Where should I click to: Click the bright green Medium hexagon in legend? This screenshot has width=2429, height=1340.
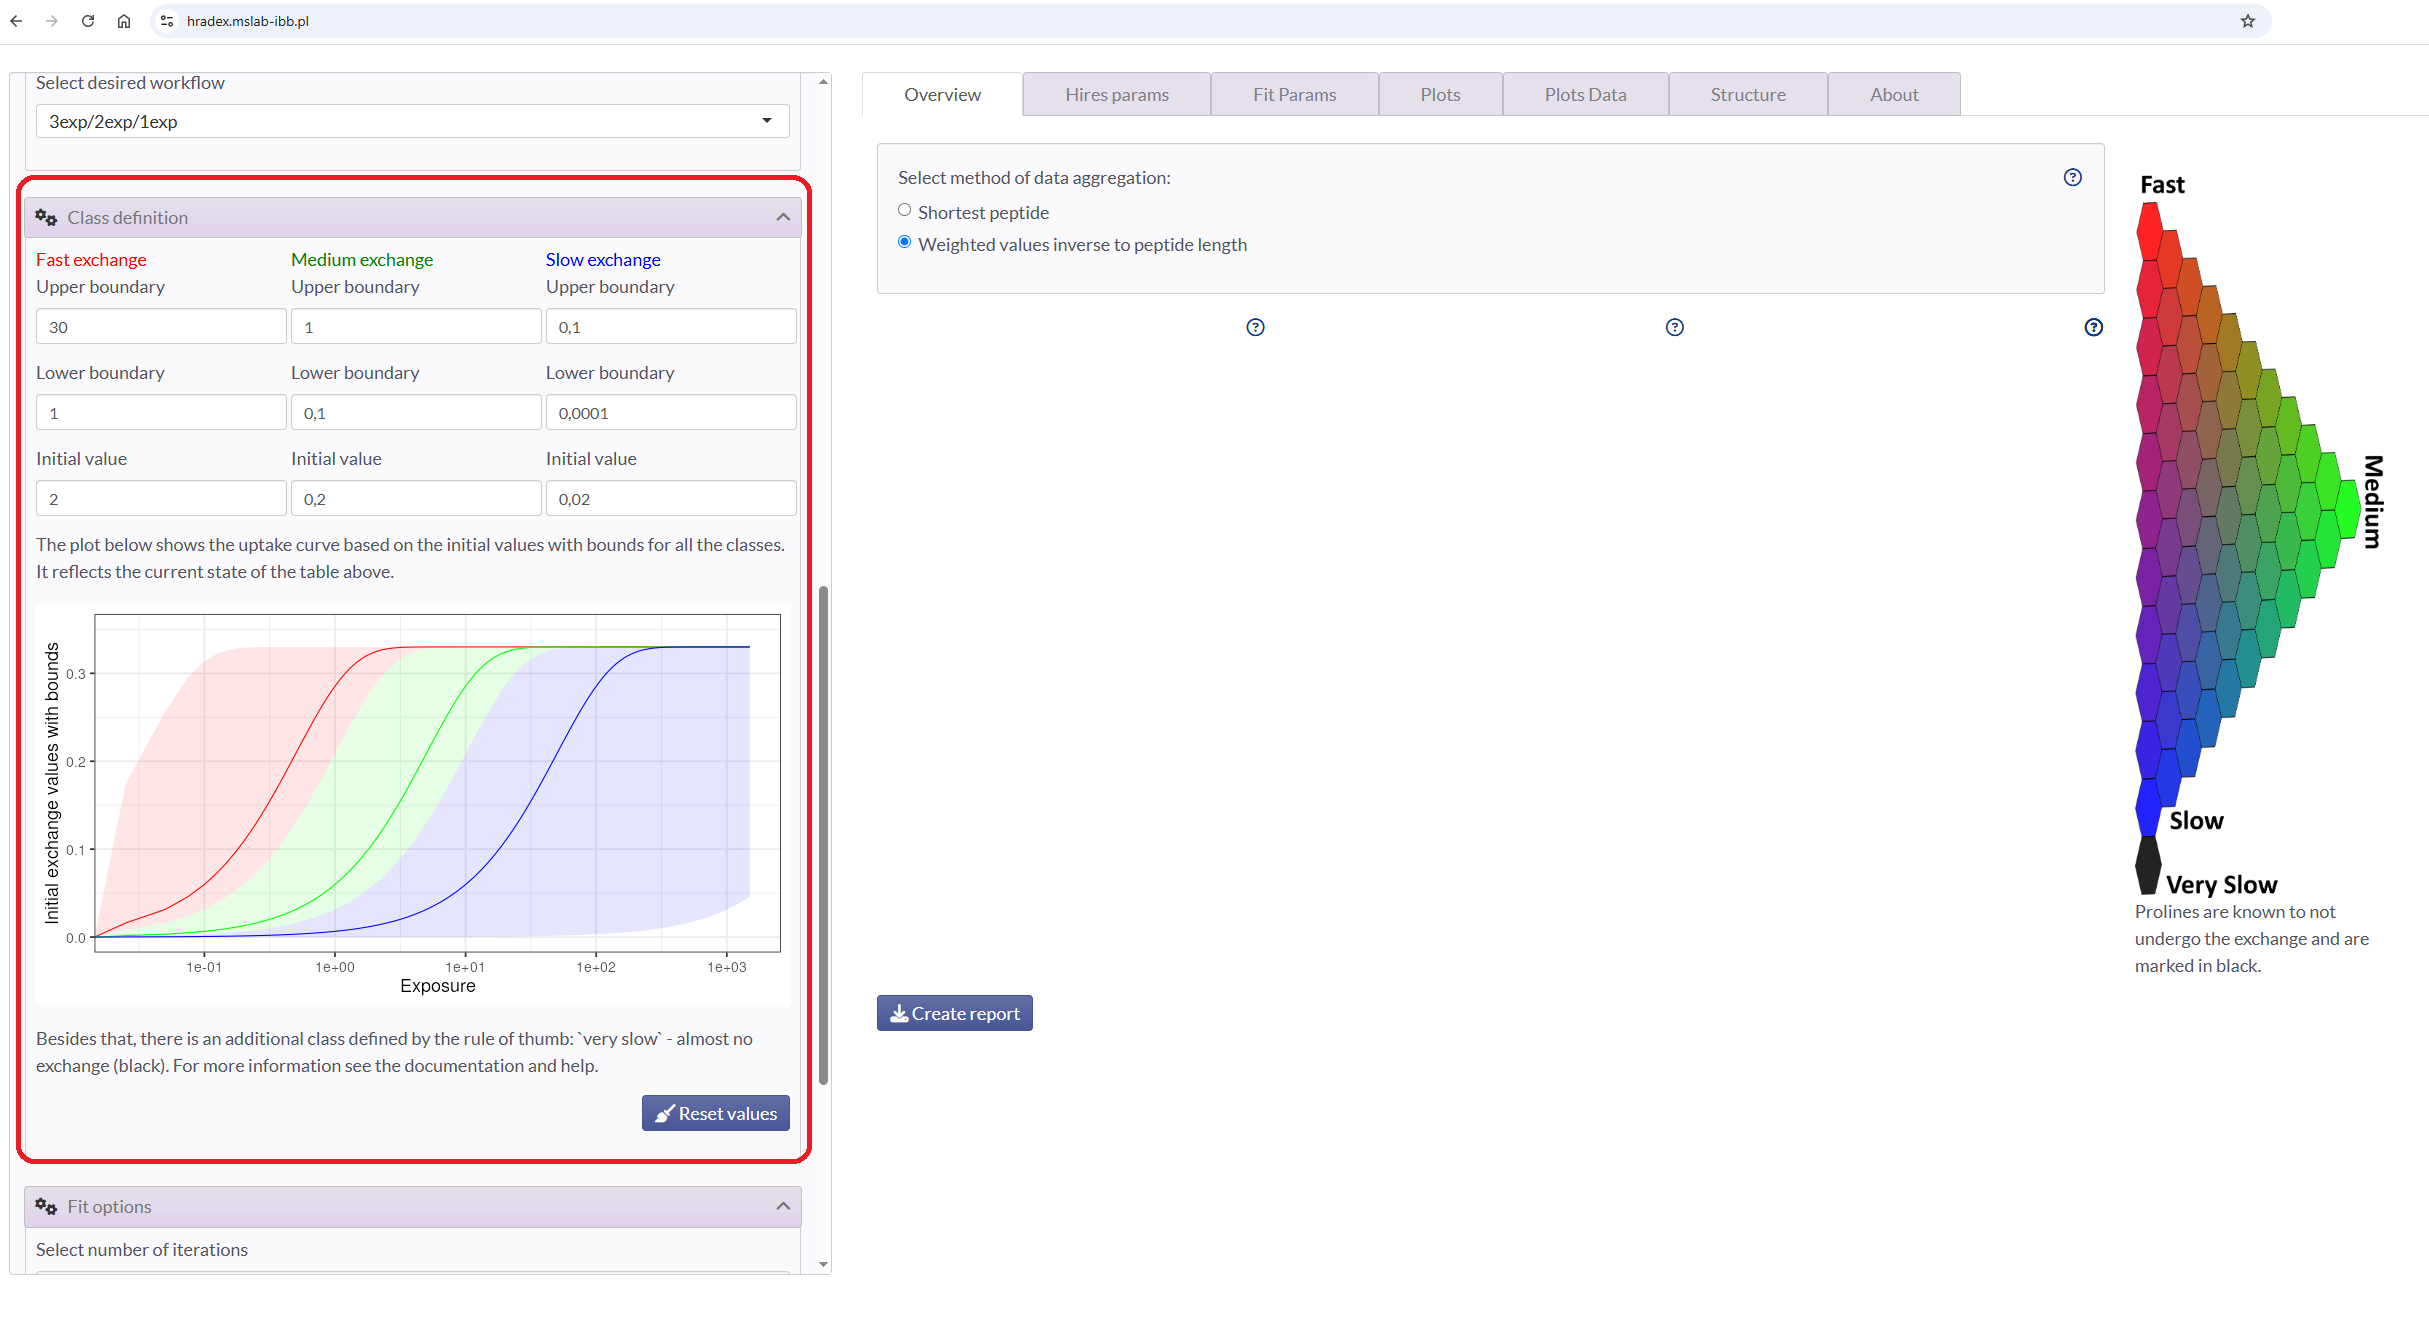(x=2348, y=509)
